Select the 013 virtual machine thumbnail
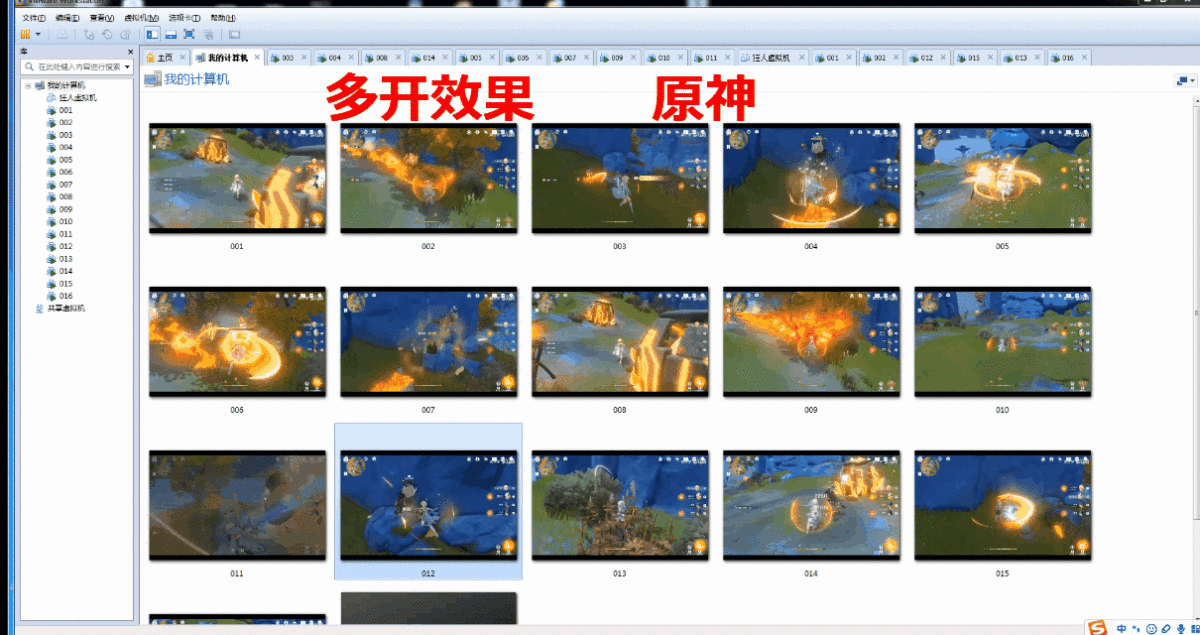 click(x=620, y=505)
